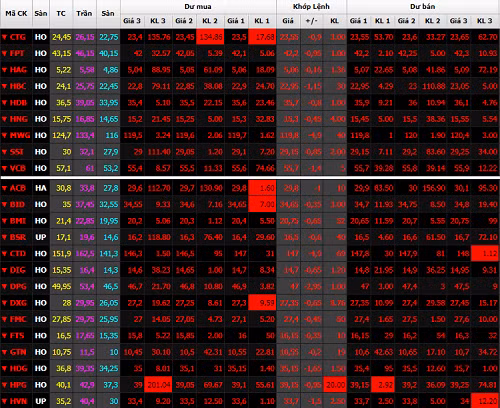This screenshot has height=408, width=500.
Task: Click the down-arrow icon next to FPT
Action: [4, 54]
